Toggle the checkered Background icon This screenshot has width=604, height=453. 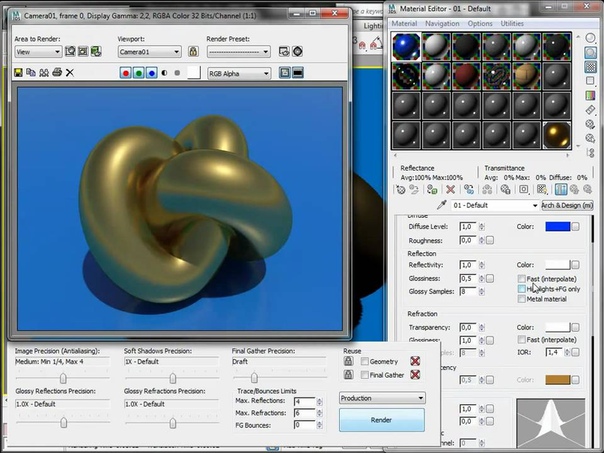tap(590, 67)
